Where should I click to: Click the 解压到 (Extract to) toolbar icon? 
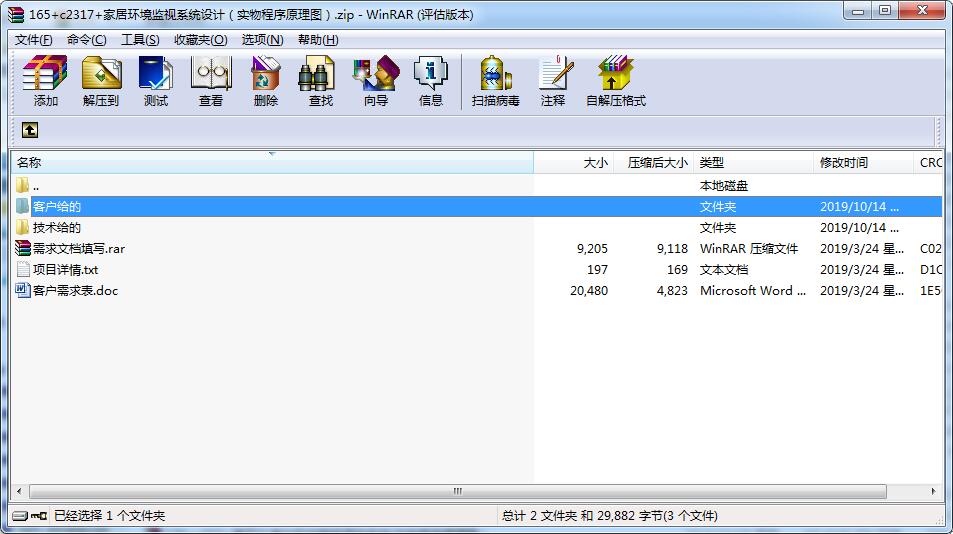pos(101,81)
